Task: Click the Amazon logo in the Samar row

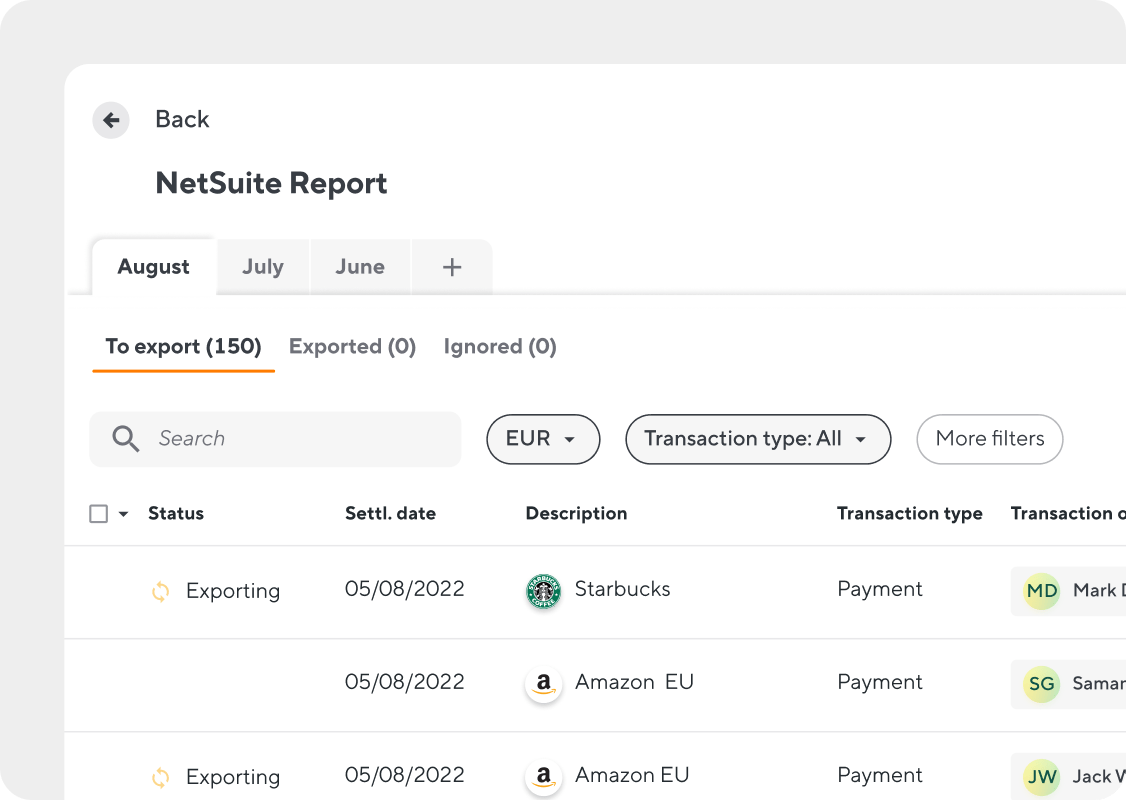Action: point(544,684)
